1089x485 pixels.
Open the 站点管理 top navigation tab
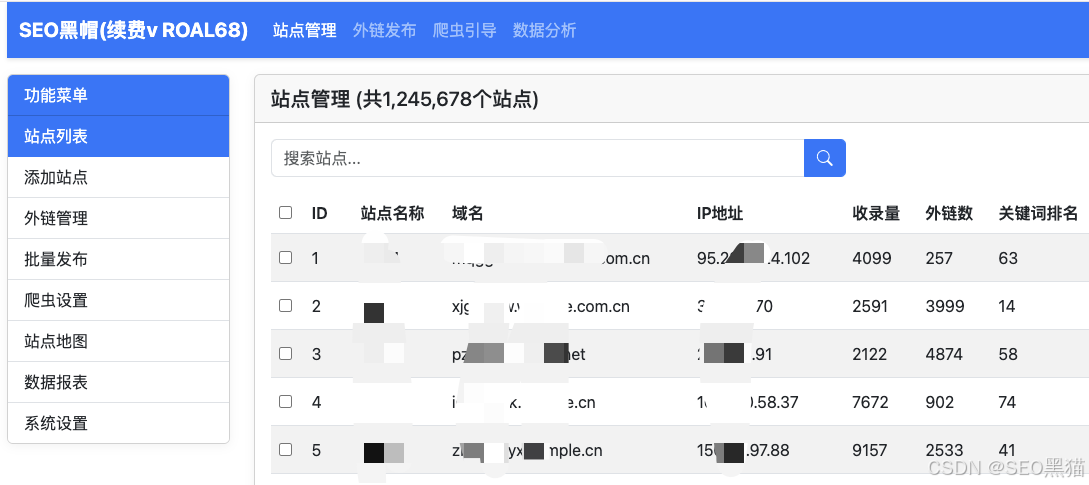(304, 31)
